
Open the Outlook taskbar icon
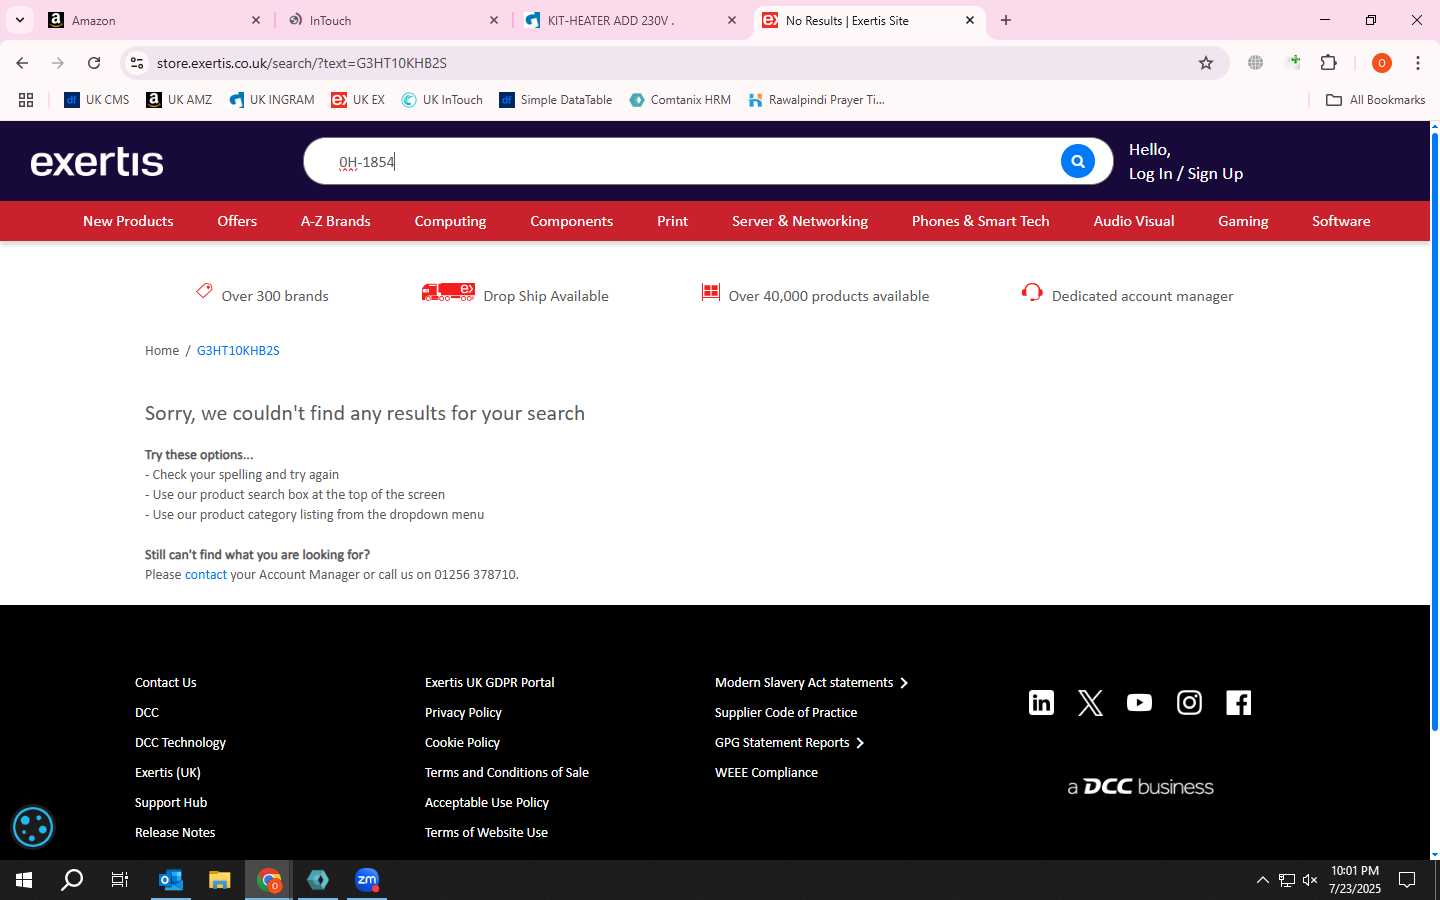171,880
